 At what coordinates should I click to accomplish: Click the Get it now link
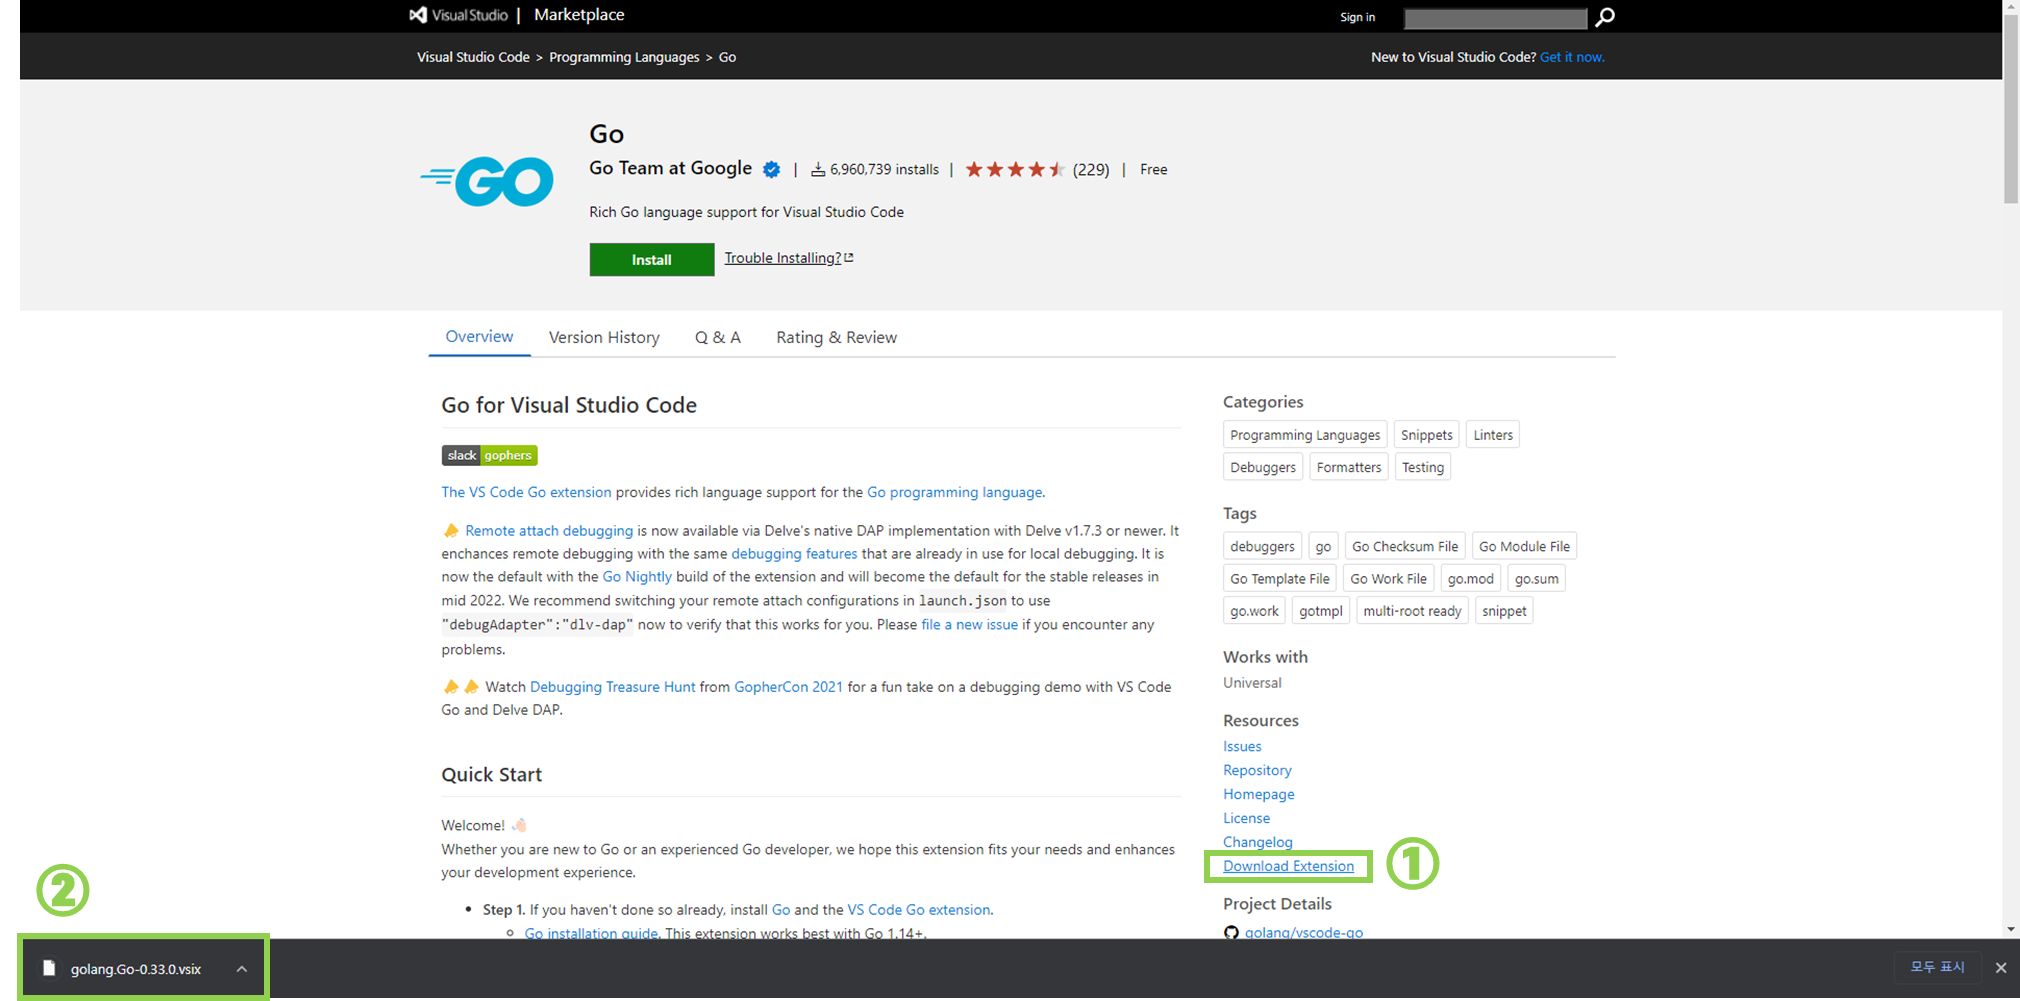tap(1572, 57)
